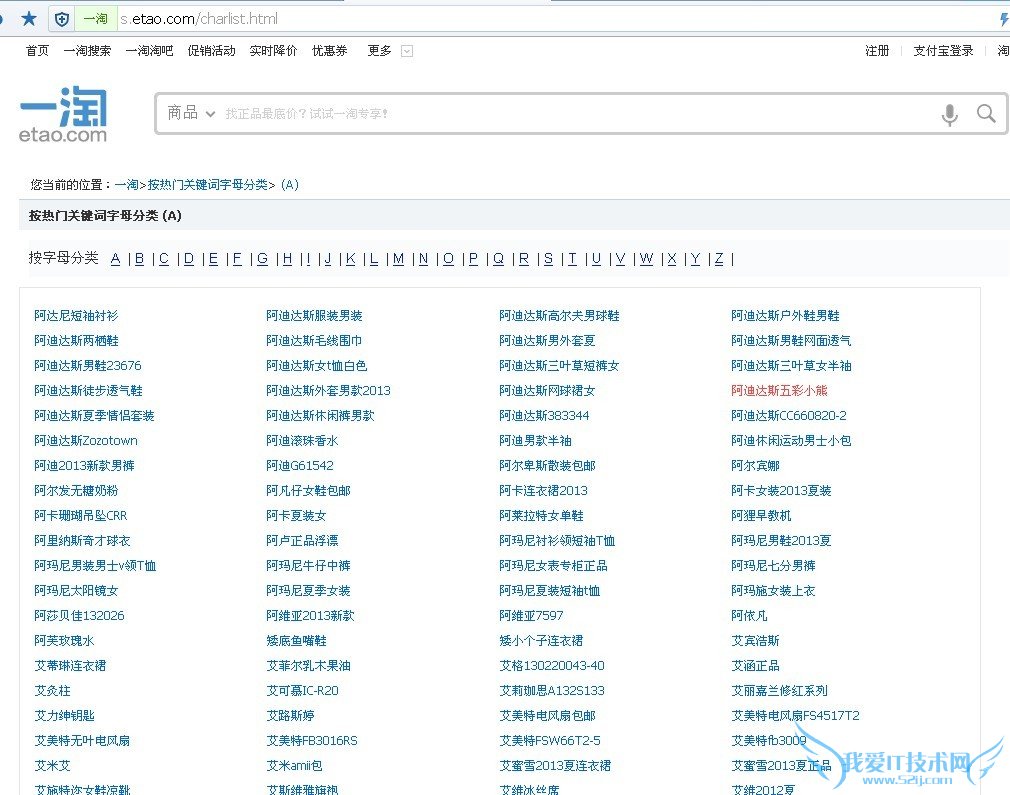Open the 实时降价 nav item
Viewport: 1010px width, 795px height.
(x=273, y=50)
